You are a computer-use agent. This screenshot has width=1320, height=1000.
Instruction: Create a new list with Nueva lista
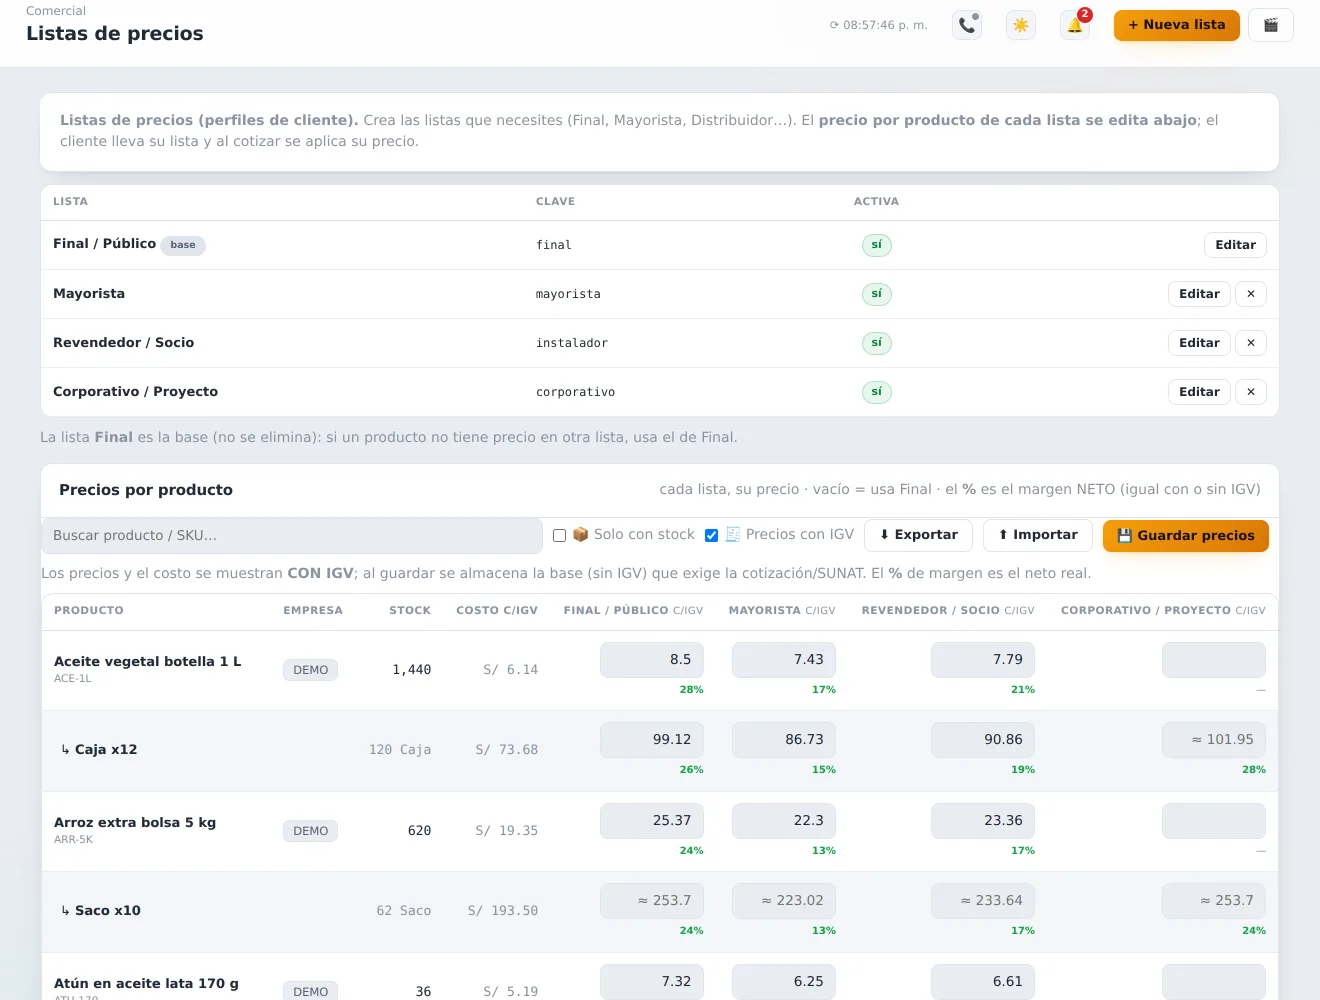(1177, 25)
